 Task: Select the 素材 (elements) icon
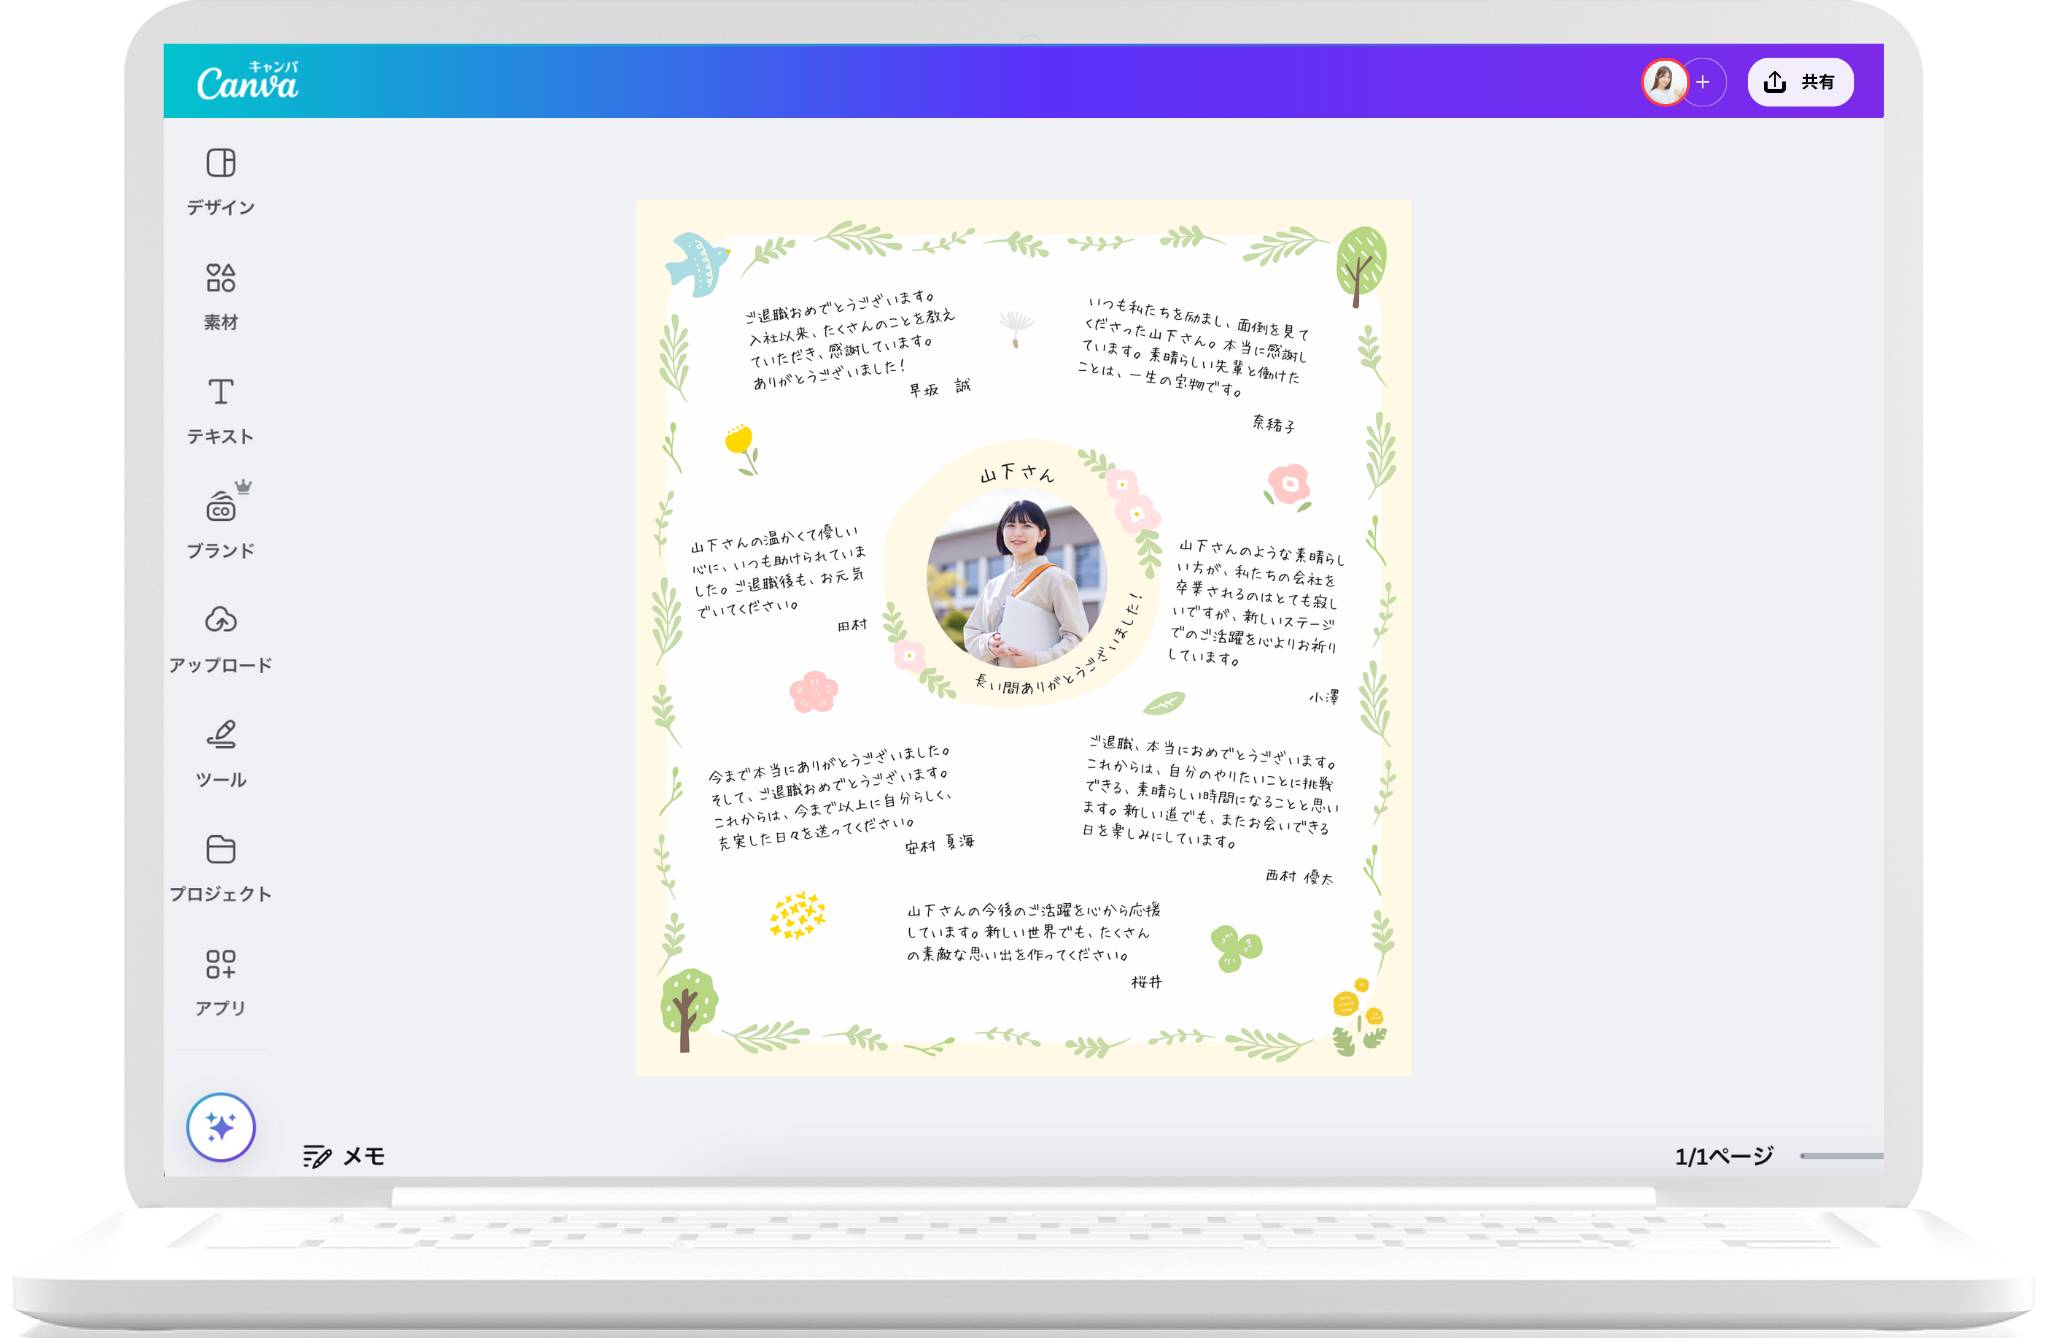[222, 294]
